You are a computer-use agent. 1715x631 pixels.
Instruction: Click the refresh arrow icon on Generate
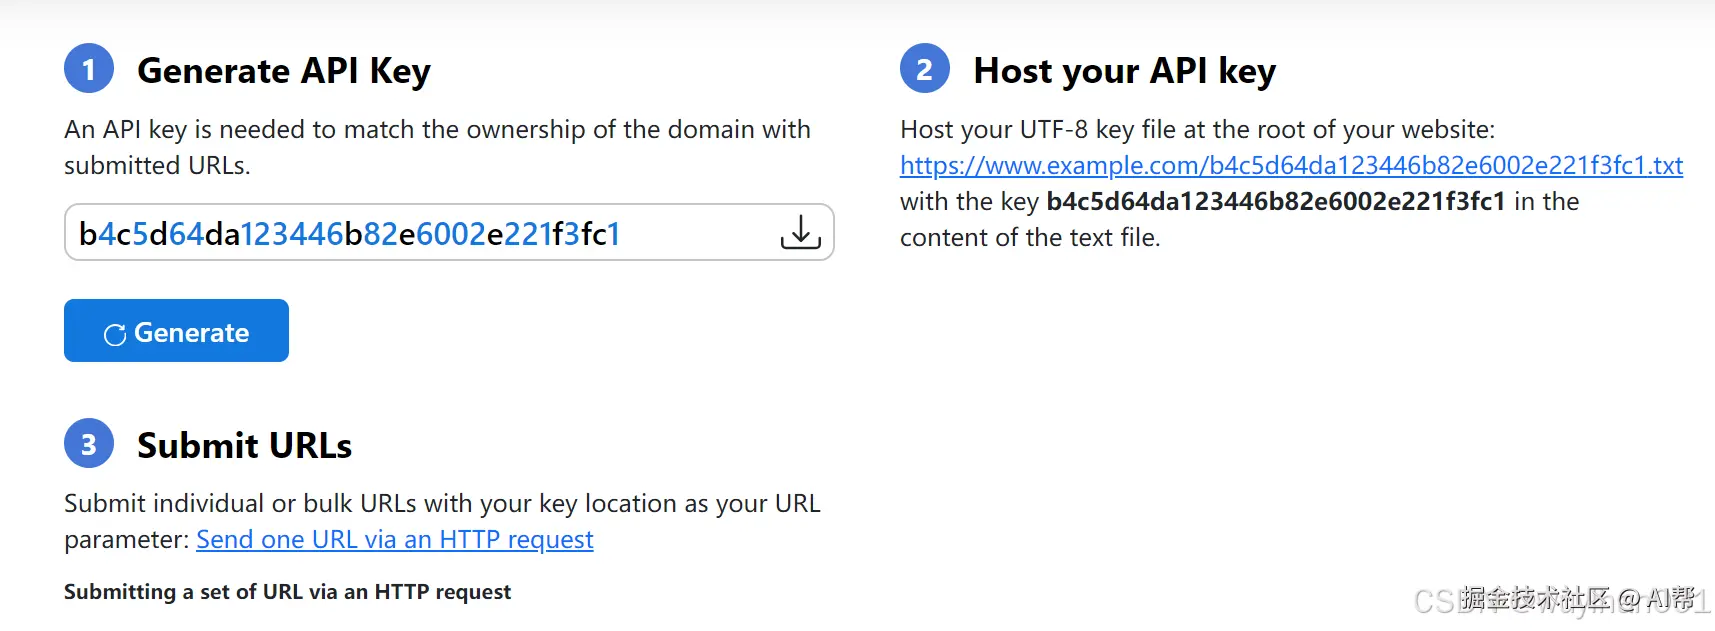pyautogui.click(x=115, y=334)
